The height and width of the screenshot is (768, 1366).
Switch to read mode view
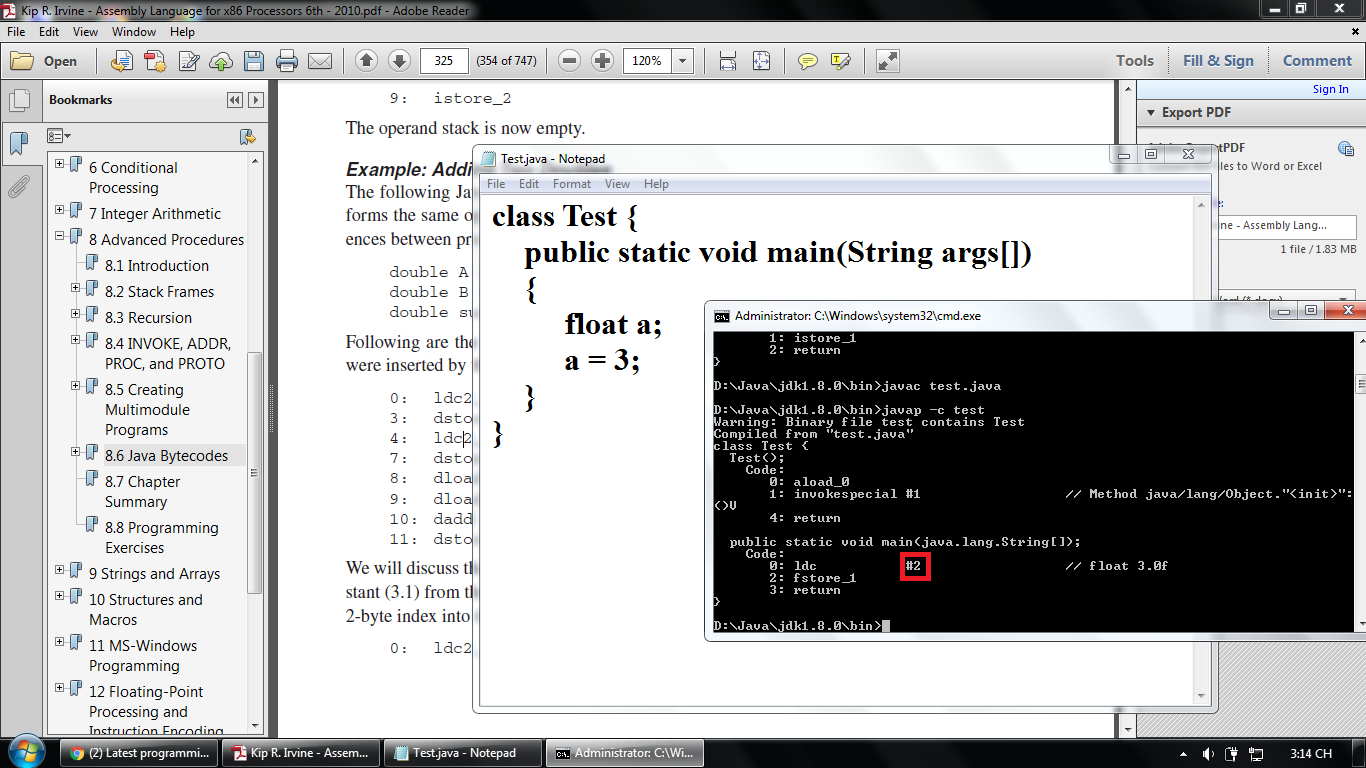(887, 61)
